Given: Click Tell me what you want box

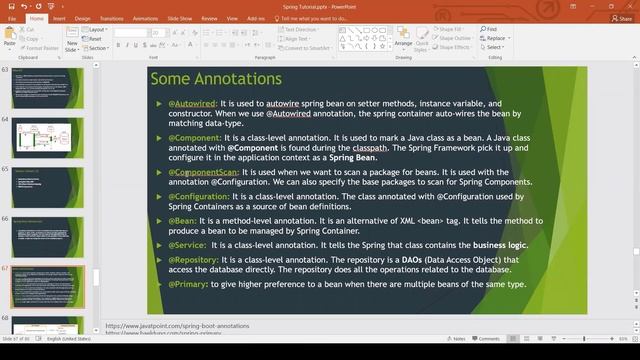Looking at the screenshot, I should pos(311,19).
